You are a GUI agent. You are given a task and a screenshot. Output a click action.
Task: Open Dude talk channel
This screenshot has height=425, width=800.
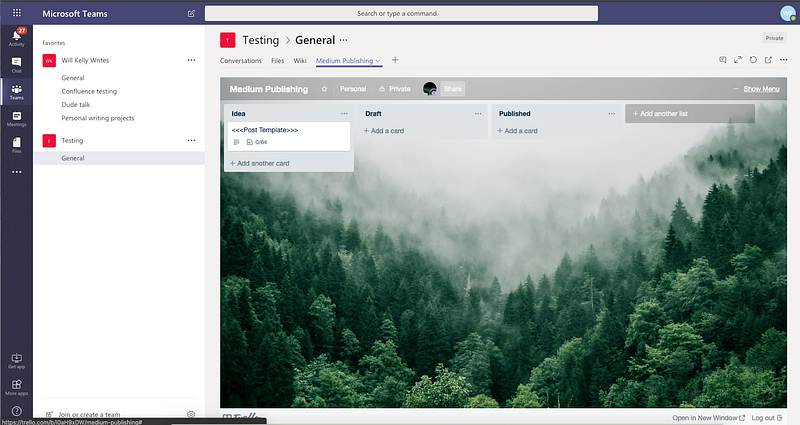(x=76, y=105)
